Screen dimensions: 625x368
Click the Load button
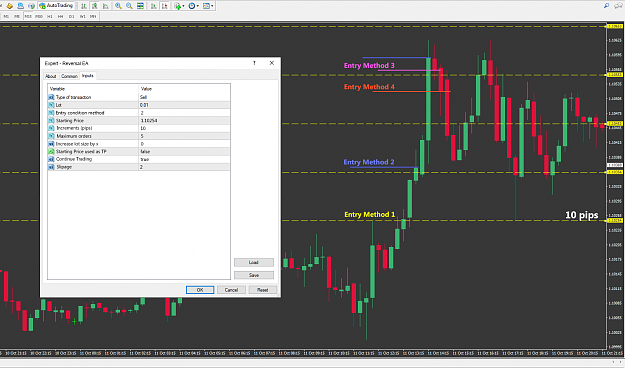254,262
